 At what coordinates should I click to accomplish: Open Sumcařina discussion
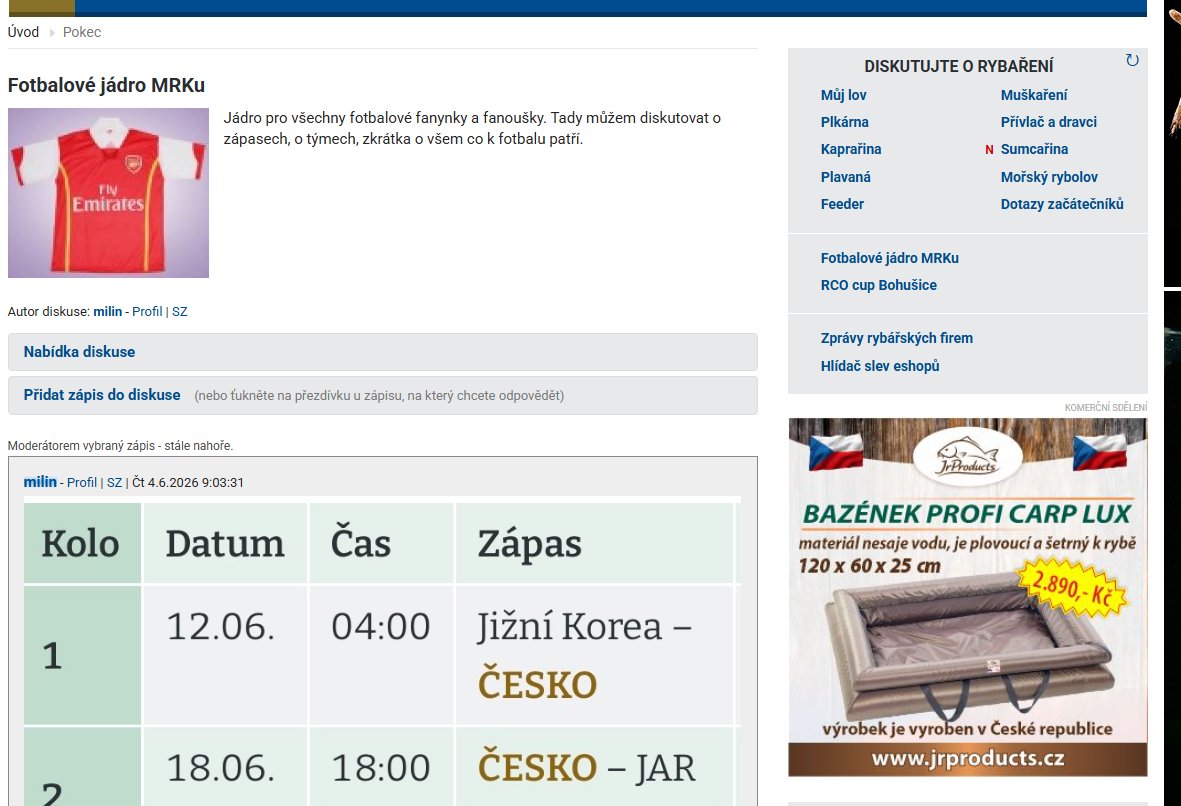(1034, 149)
